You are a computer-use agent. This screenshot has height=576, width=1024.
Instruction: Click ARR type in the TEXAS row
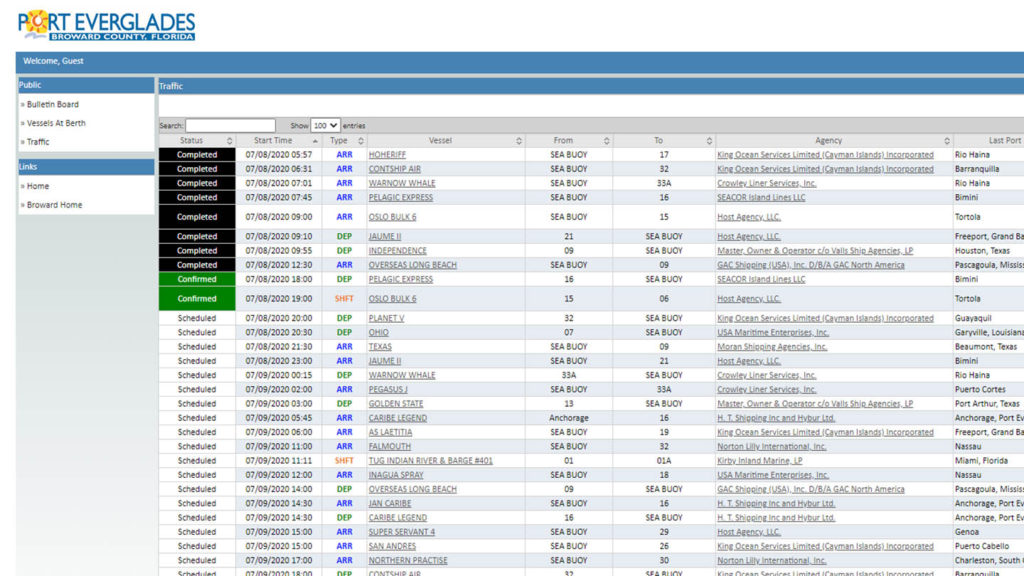click(344, 347)
